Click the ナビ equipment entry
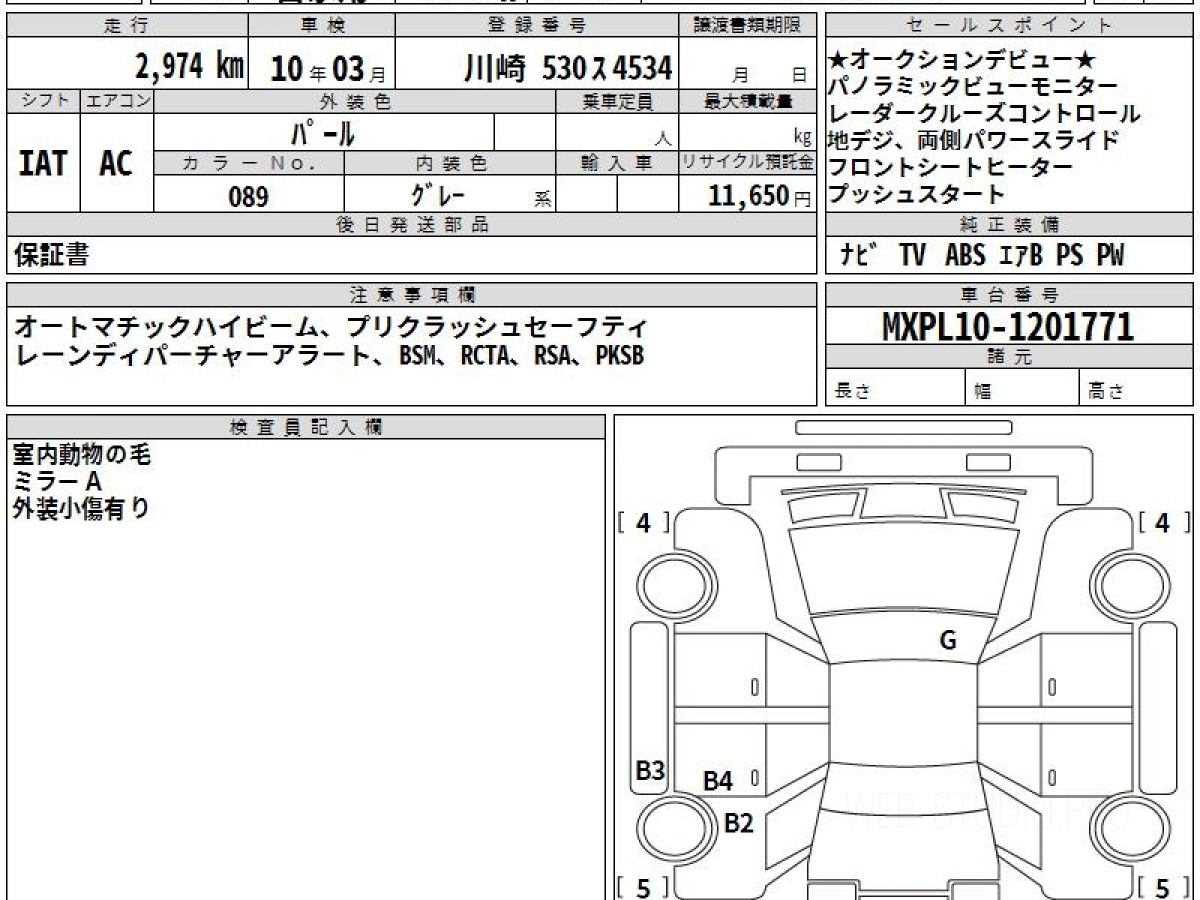This screenshot has height=900, width=1200. tap(860, 255)
